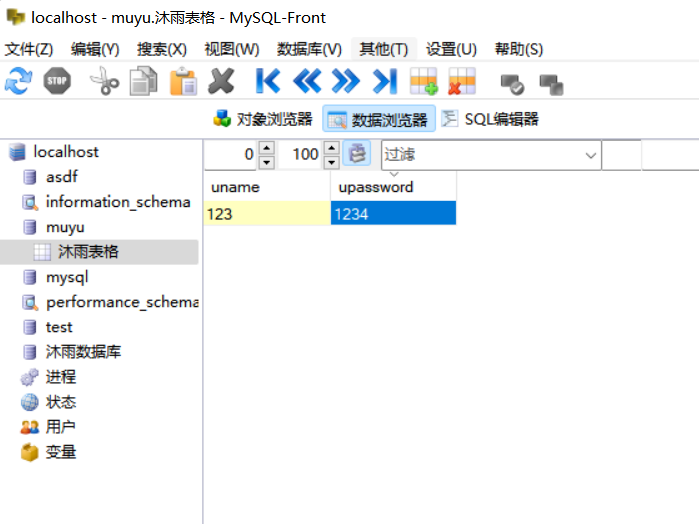The width and height of the screenshot is (699, 524).
Task: Click the Post changes checkmark icon
Action: (512, 85)
